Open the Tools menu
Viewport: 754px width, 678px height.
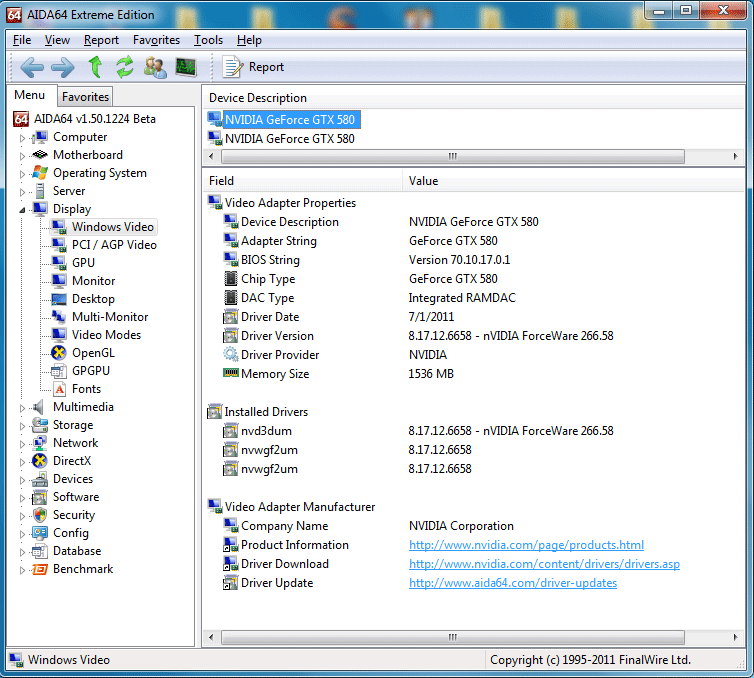[x=208, y=40]
